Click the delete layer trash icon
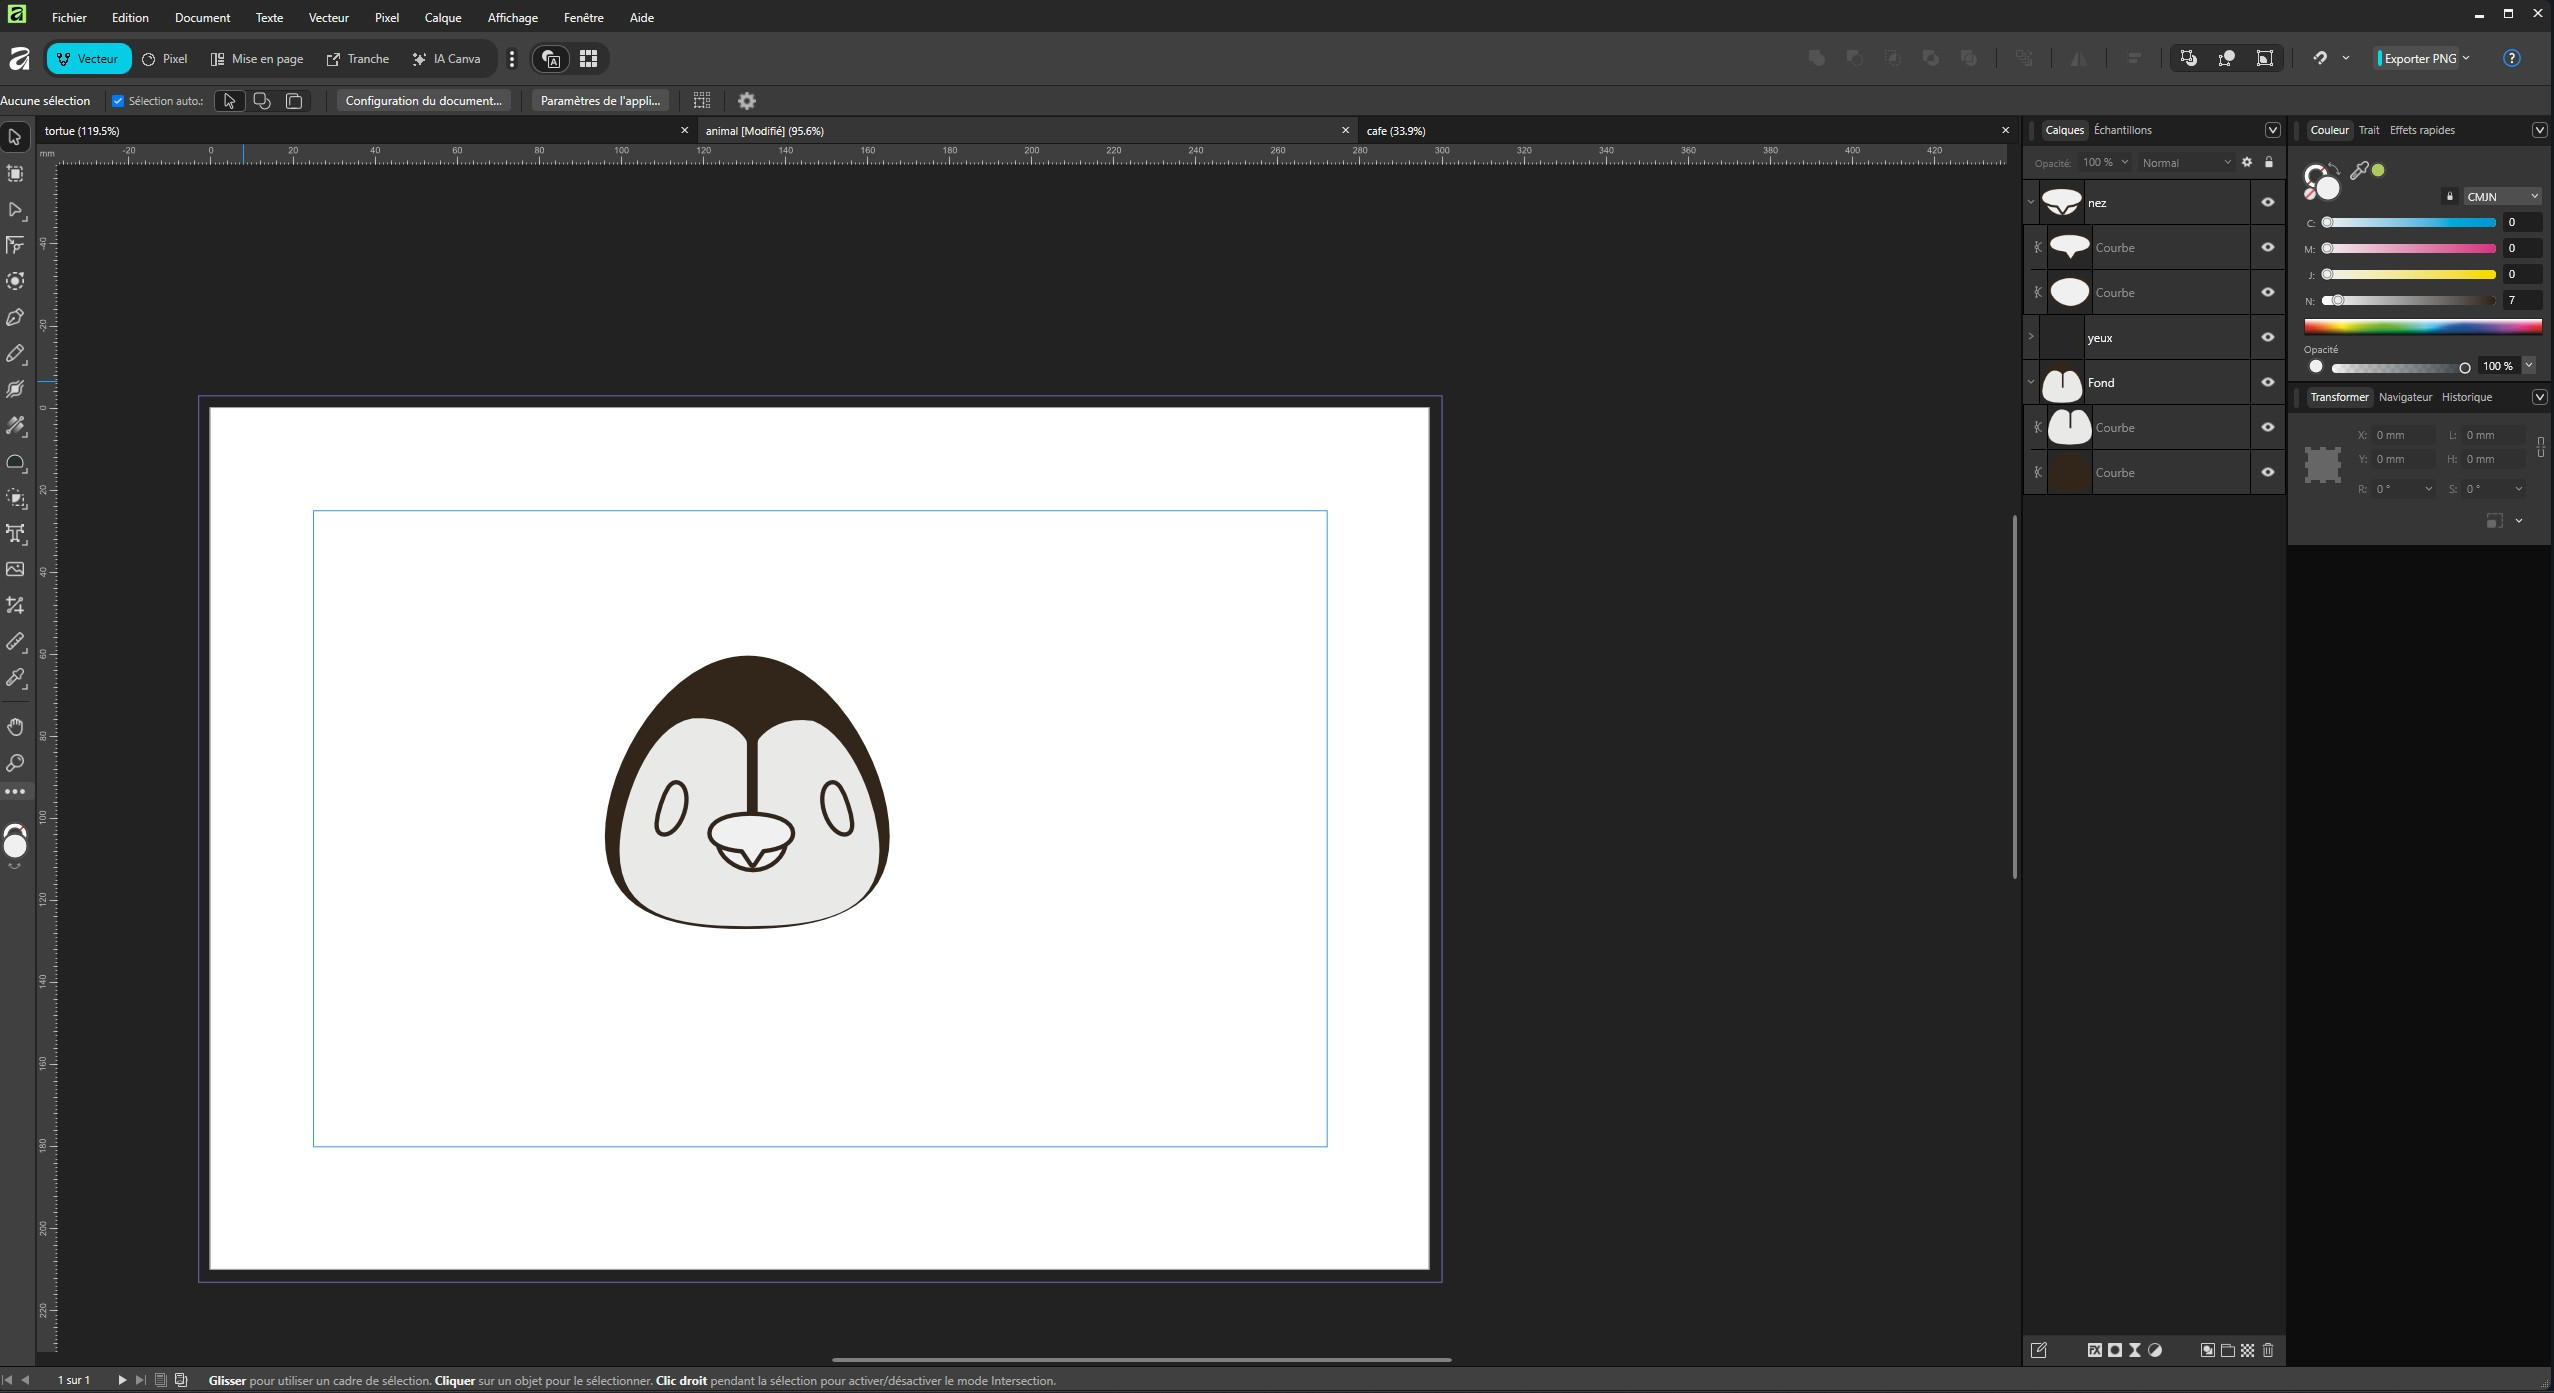 point(2268,1350)
